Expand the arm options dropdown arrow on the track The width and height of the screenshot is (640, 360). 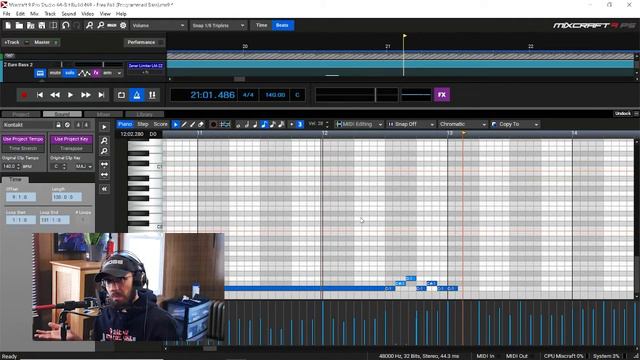119,73
